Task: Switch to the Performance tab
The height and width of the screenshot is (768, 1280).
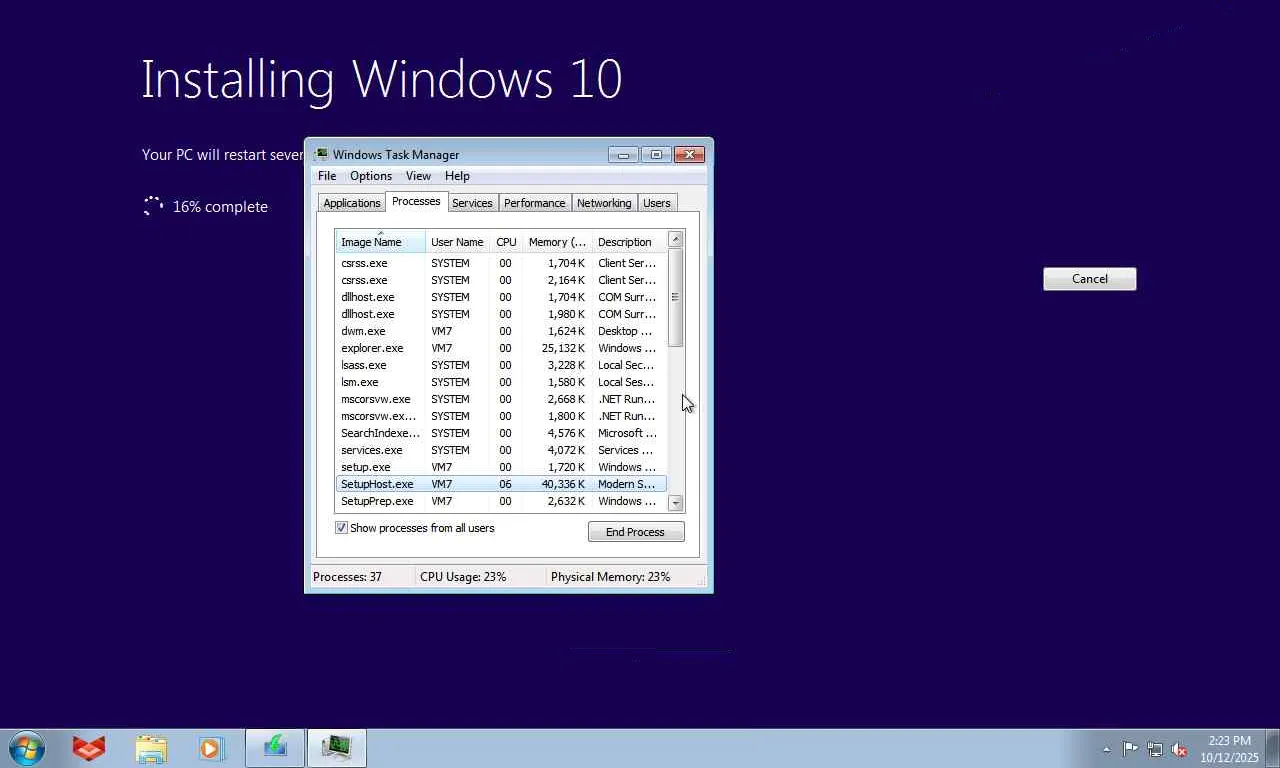Action: 535,203
